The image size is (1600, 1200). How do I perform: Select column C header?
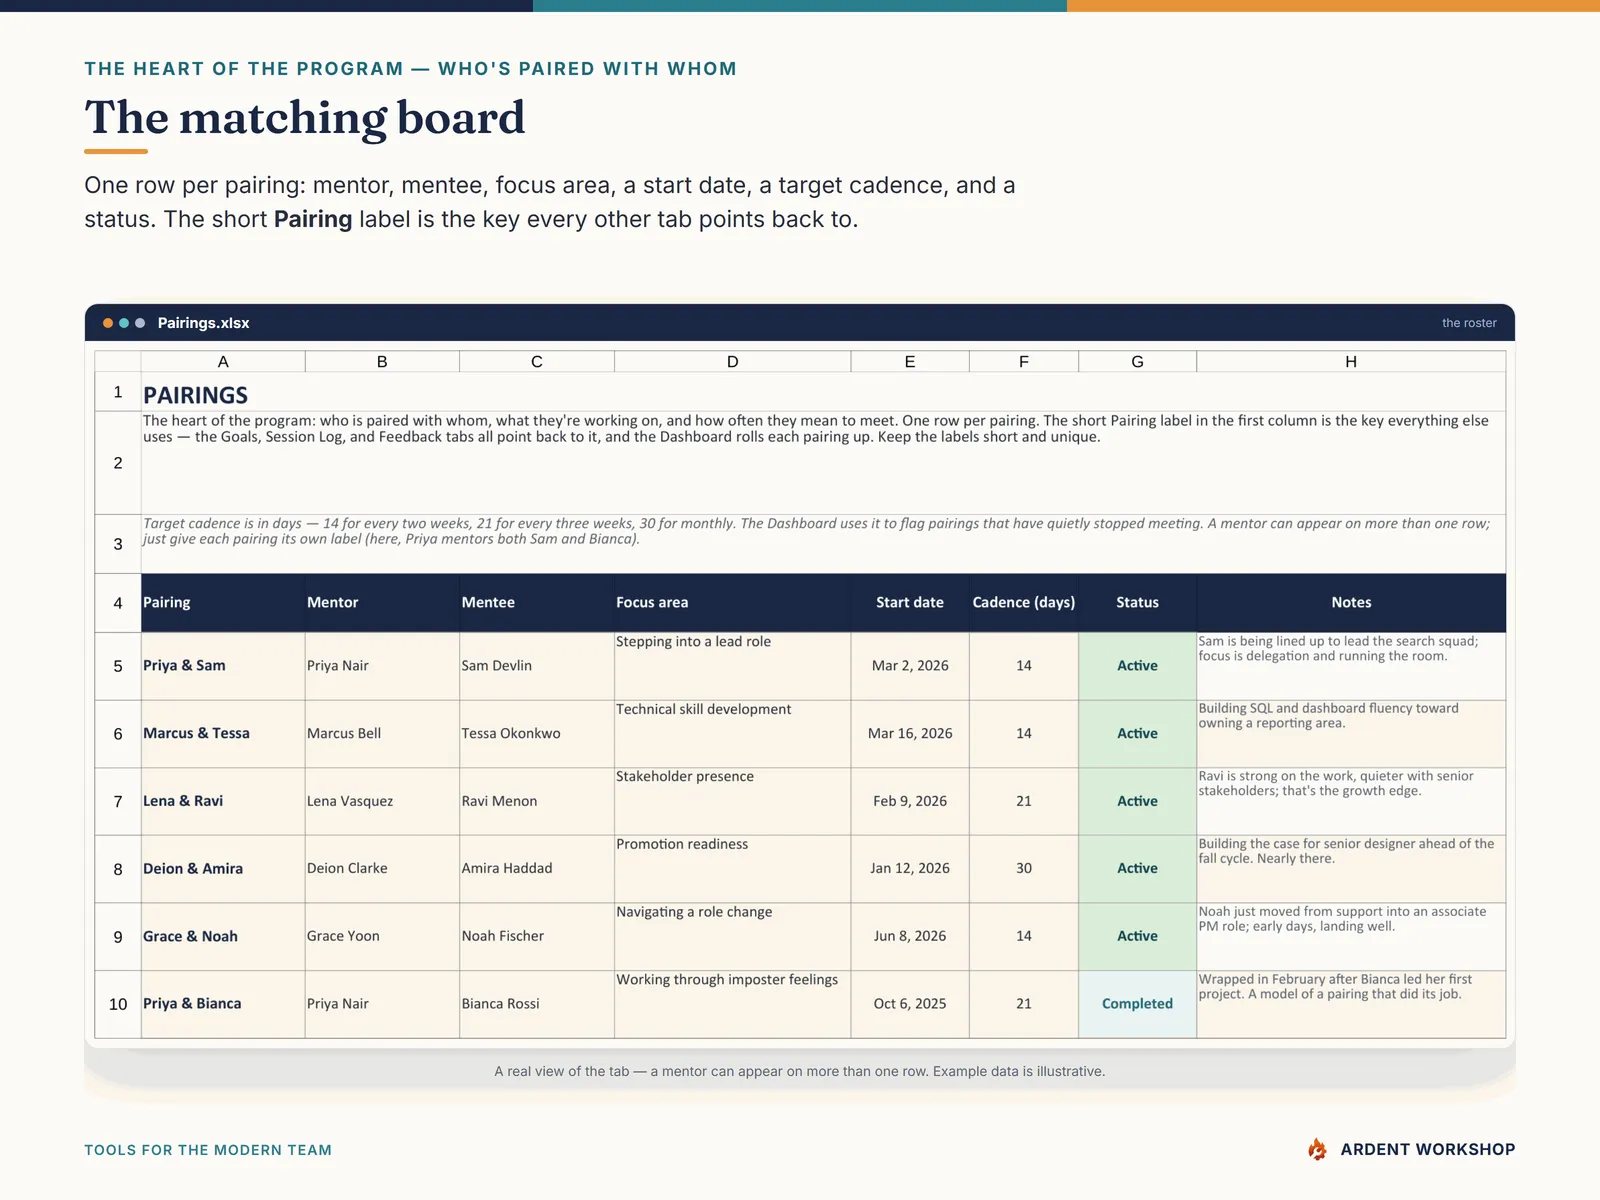click(537, 362)
